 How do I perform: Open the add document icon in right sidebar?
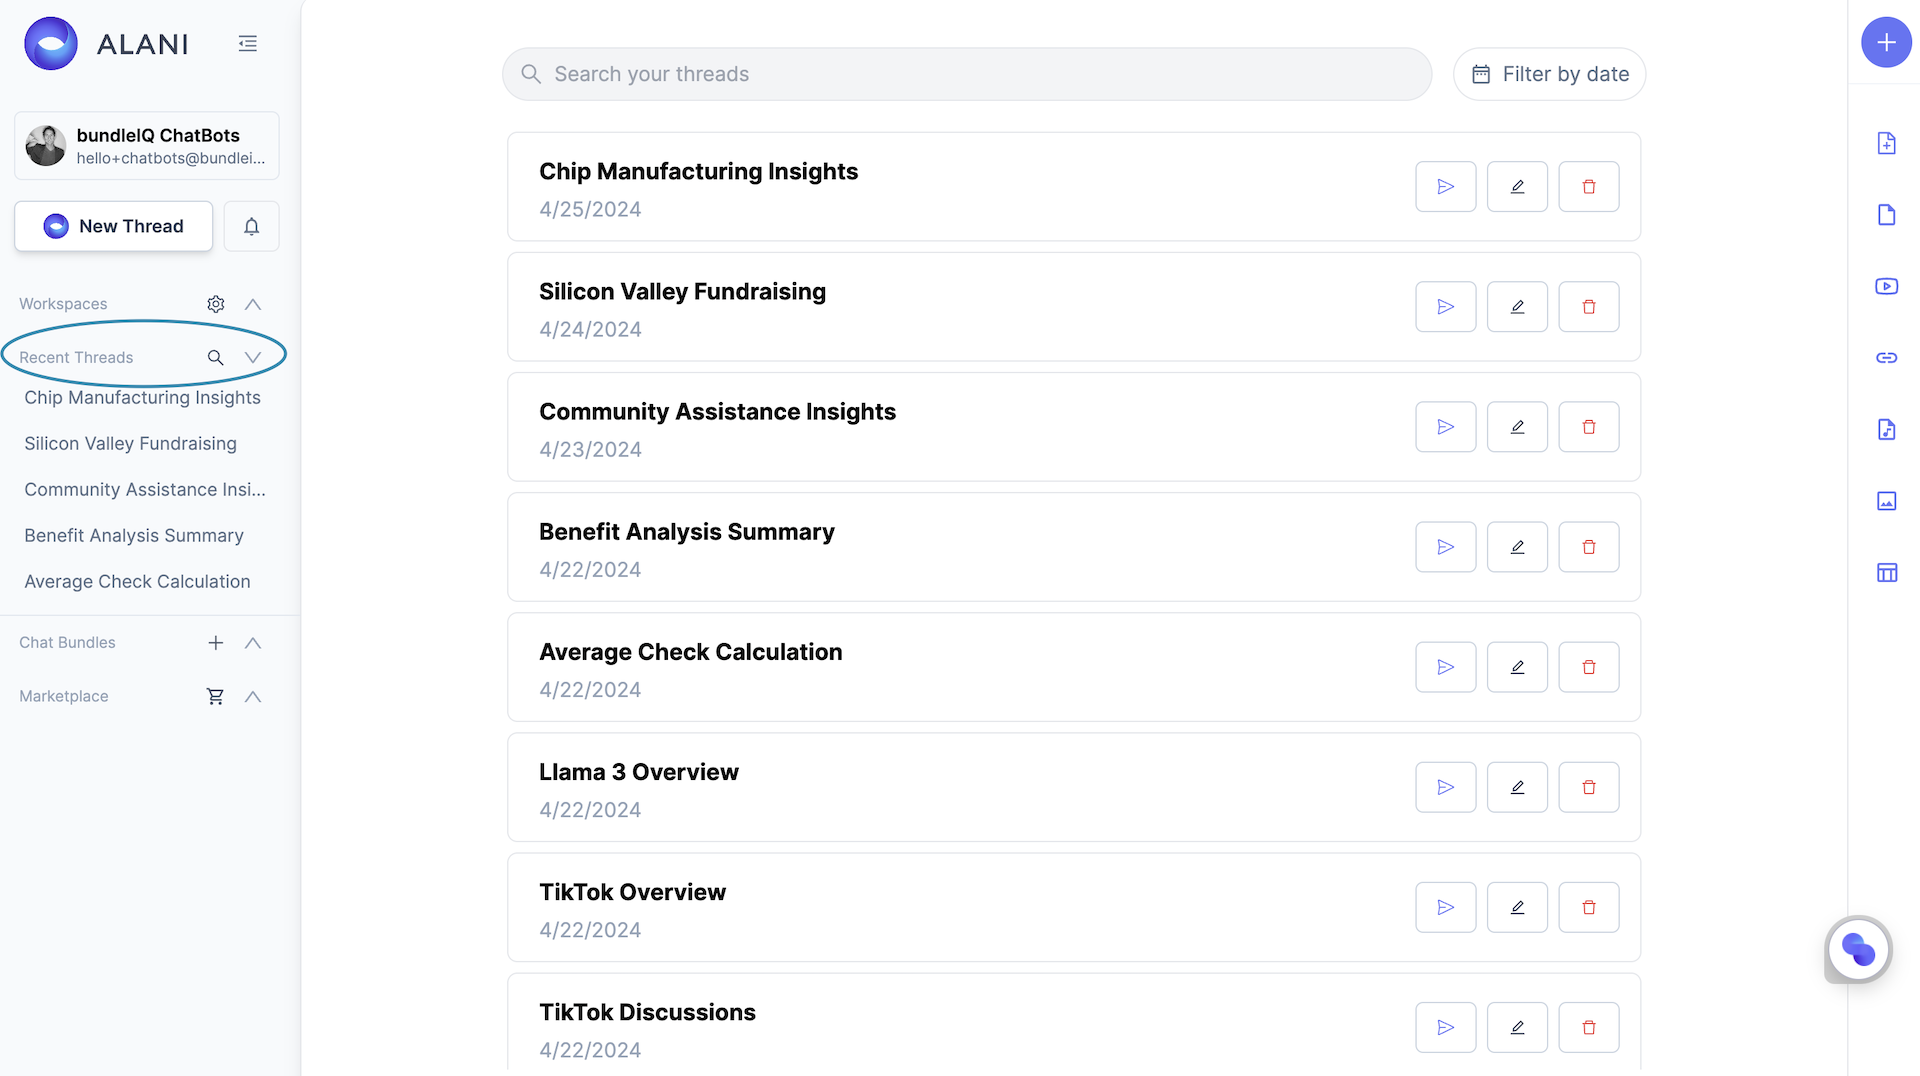pos(1887,143)
